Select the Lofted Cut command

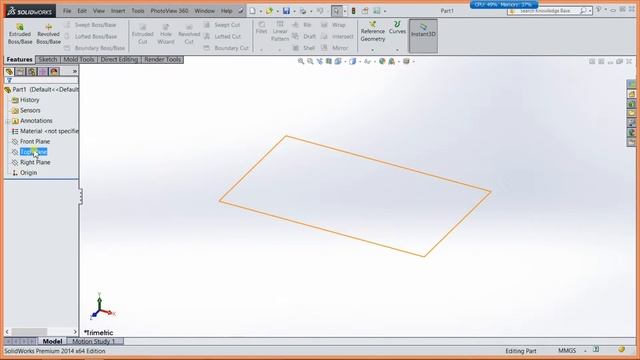pos(223,36)
